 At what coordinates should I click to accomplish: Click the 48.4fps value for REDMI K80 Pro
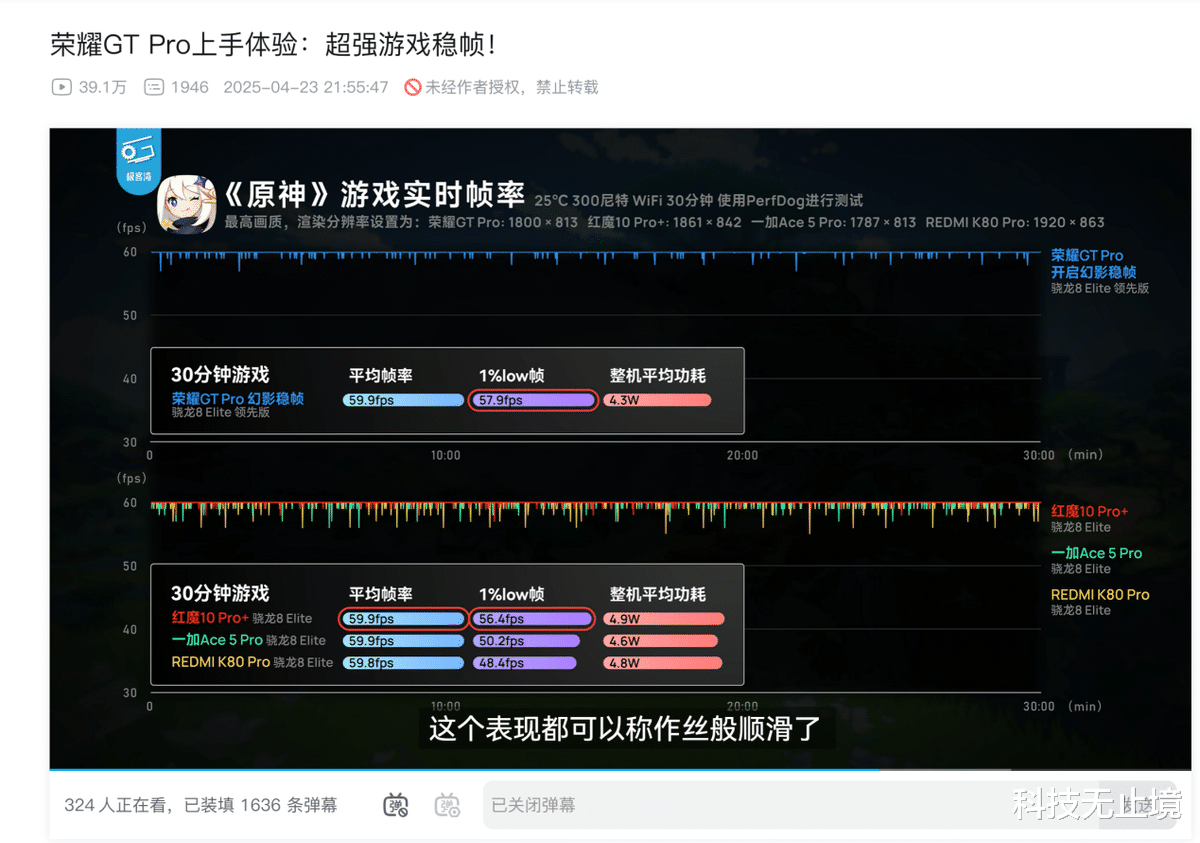(525, 663)
